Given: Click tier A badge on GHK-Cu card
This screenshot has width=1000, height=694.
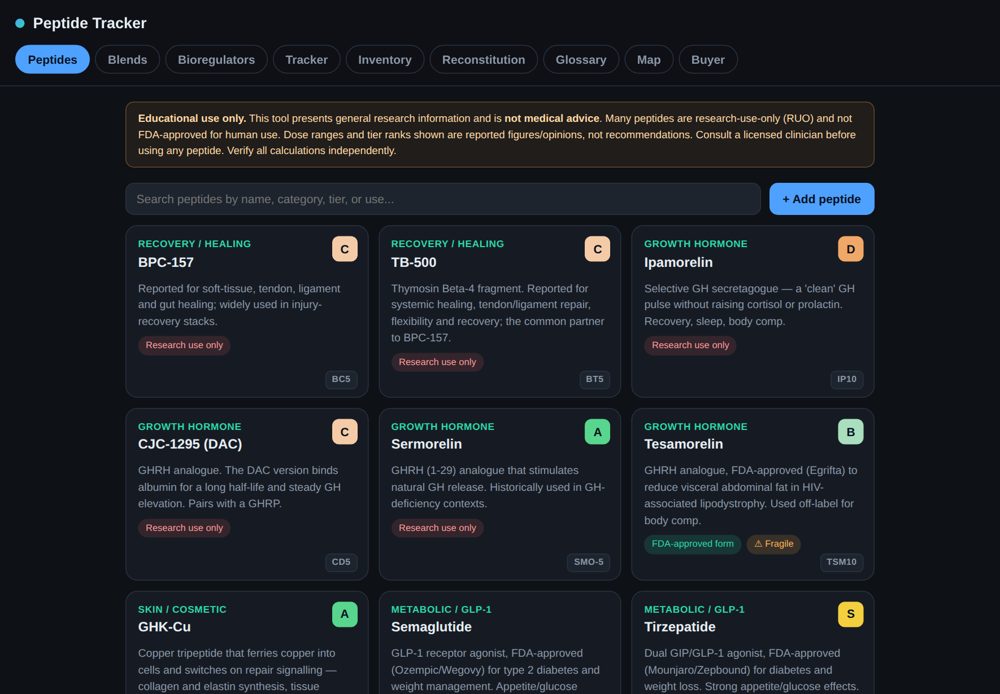Looking at the screenshot, I should [x=344, y=614].
